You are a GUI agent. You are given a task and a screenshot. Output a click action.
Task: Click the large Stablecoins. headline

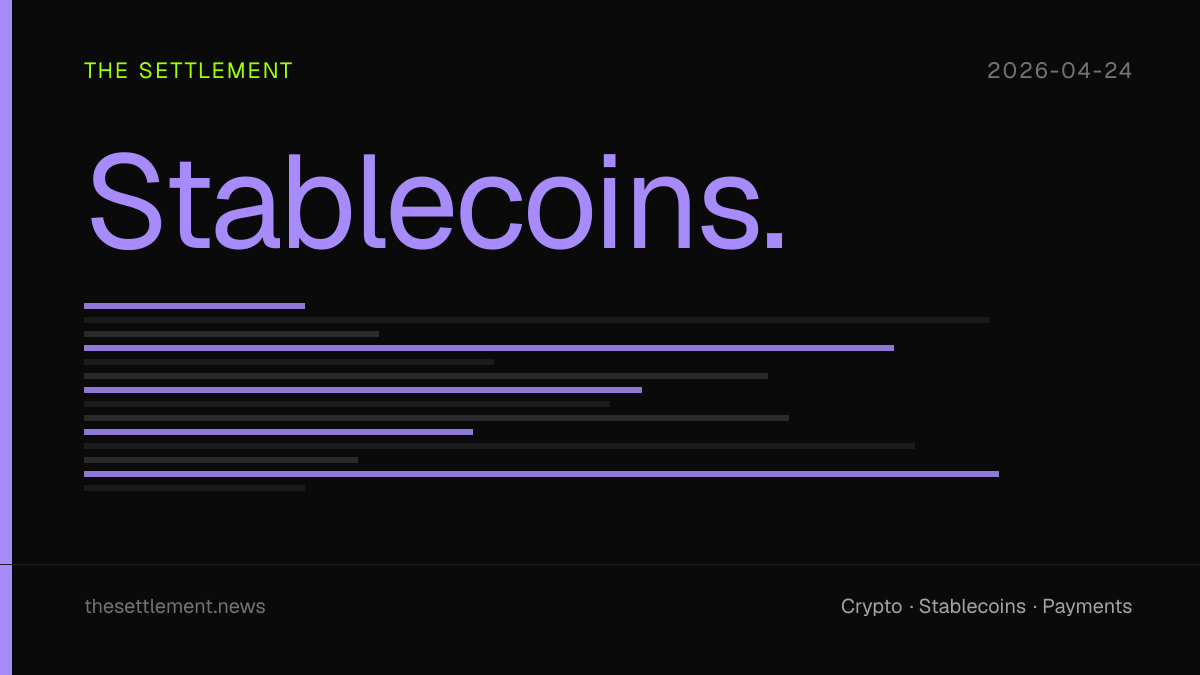[x=437, y=202]
